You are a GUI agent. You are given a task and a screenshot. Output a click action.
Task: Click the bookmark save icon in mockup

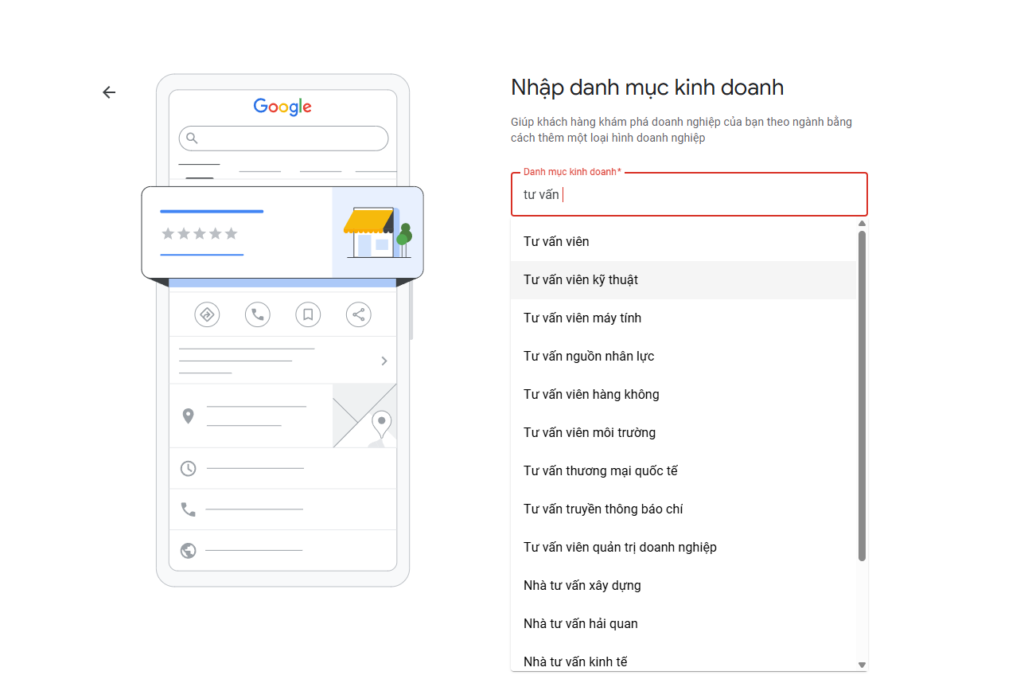308,314
